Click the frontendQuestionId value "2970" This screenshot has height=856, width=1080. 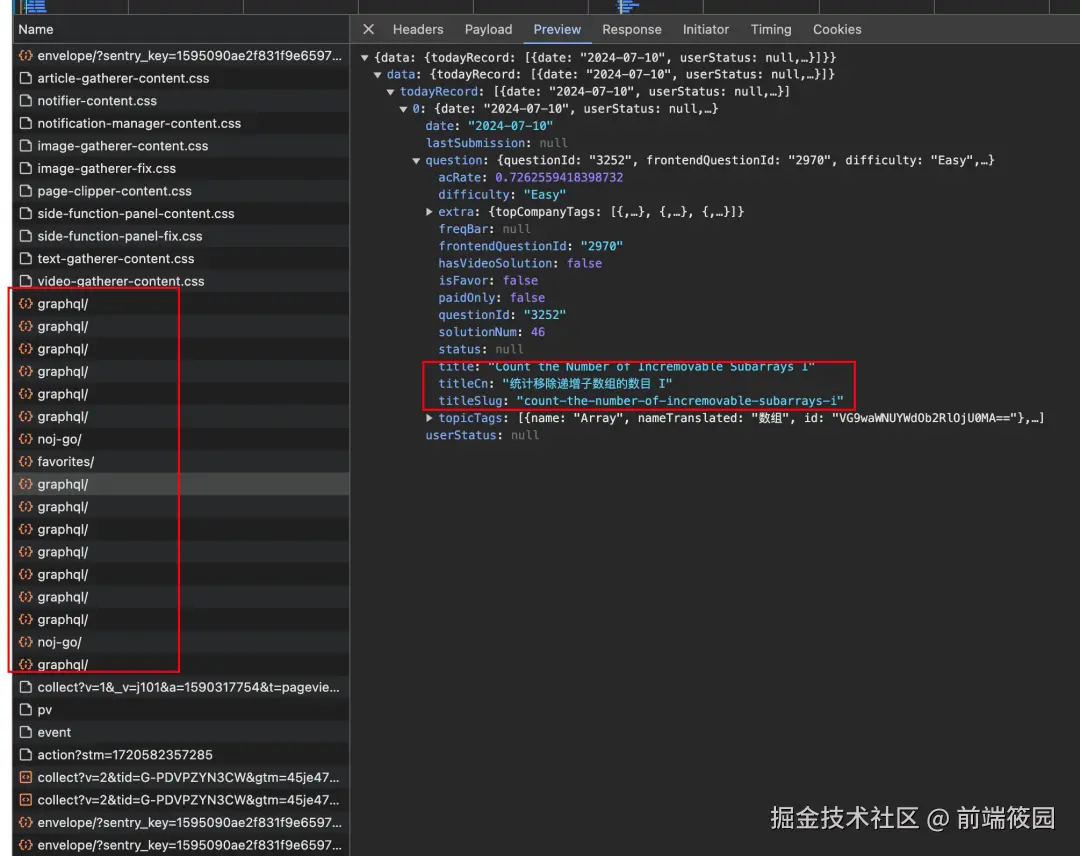pyautogui.click(x=601, y=247)
